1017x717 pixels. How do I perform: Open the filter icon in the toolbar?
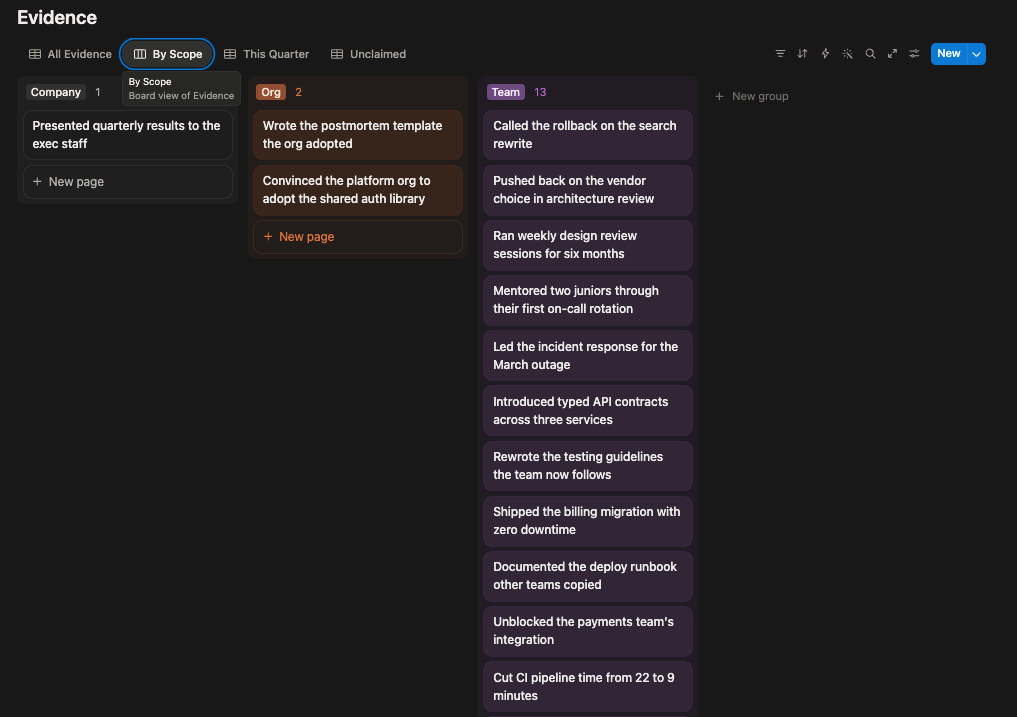coord(780,54)
